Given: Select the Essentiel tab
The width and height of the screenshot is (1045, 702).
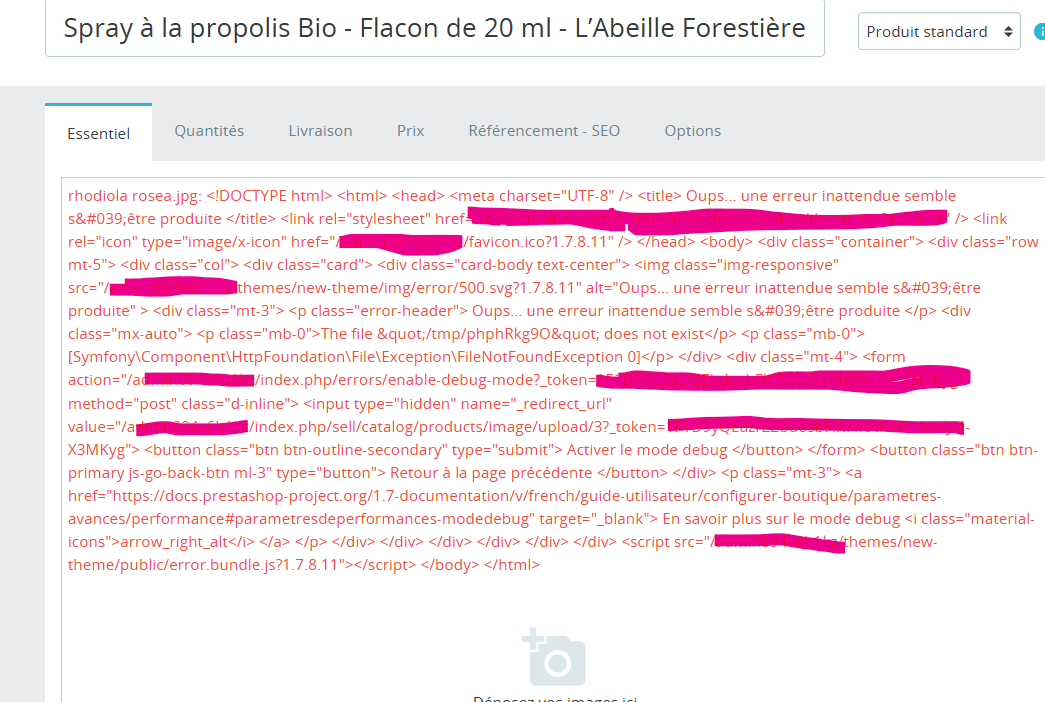Looking at the screenshot, I should click(x=99, y=133).
